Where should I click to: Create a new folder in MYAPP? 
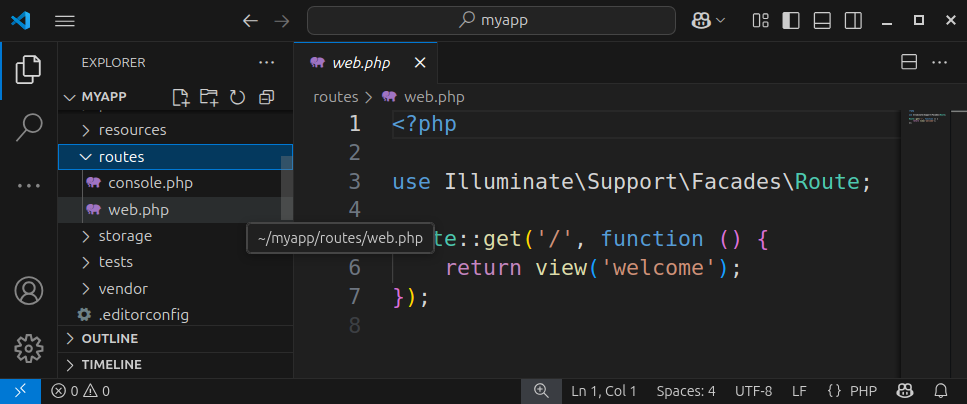pyautogui.click(x=209, y=97)
